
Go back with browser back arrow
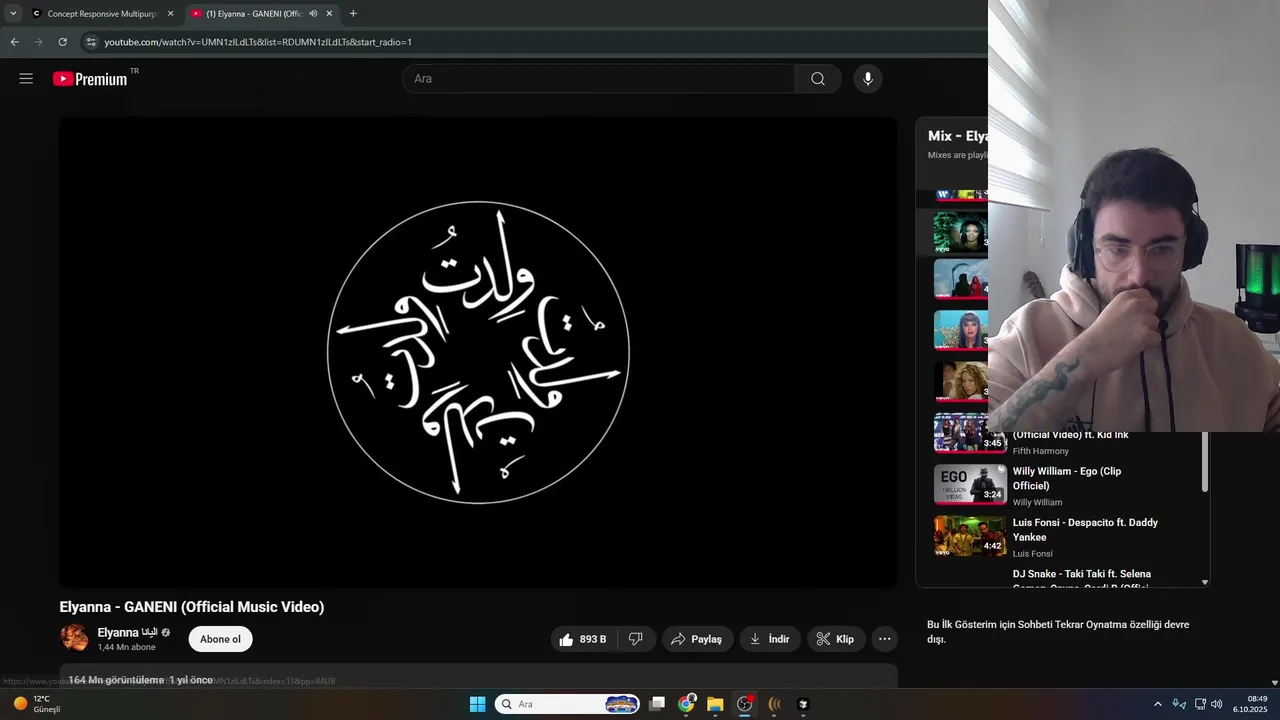point(14,42)
